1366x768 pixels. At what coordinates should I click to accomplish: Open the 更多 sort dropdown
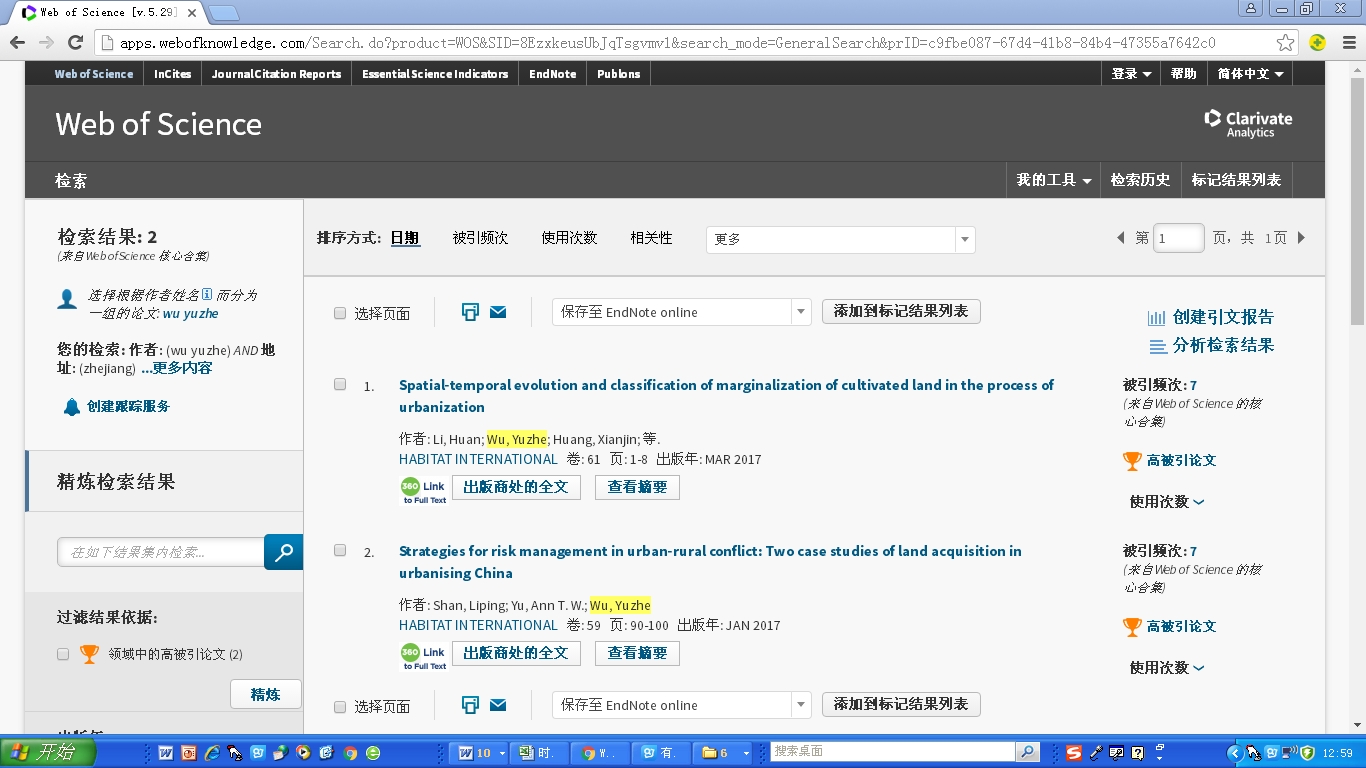point(840,239)
